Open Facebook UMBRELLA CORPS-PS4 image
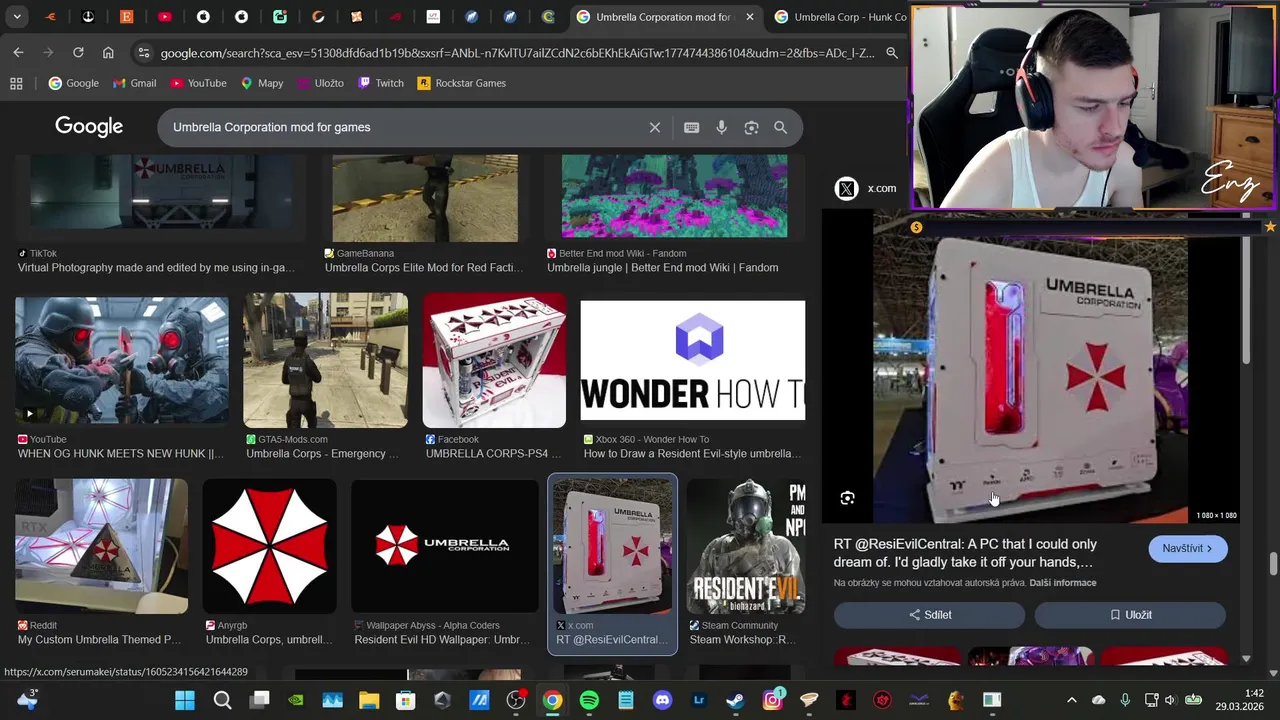1280x720 pixels. (x=494, y=360)
